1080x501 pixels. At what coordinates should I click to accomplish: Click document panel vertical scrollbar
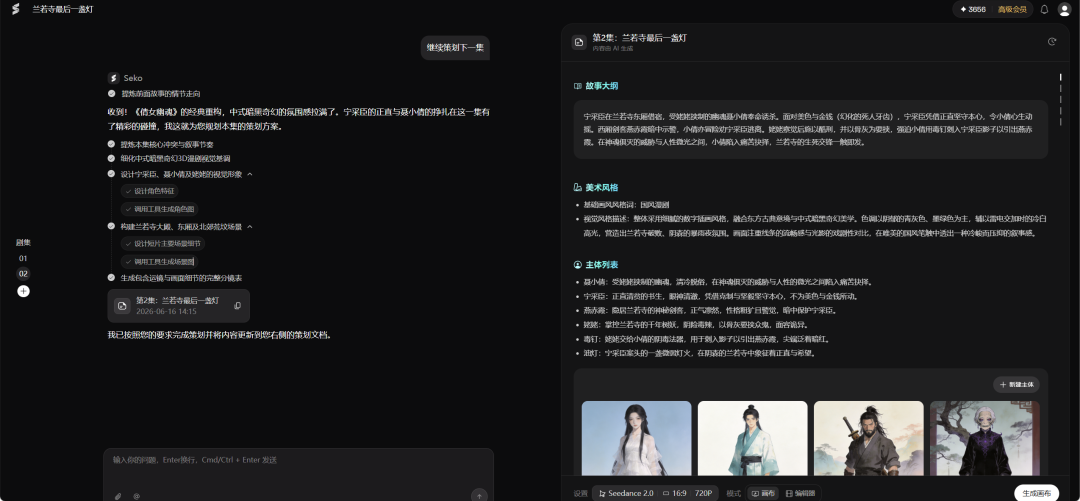(x=1061, y=99)
